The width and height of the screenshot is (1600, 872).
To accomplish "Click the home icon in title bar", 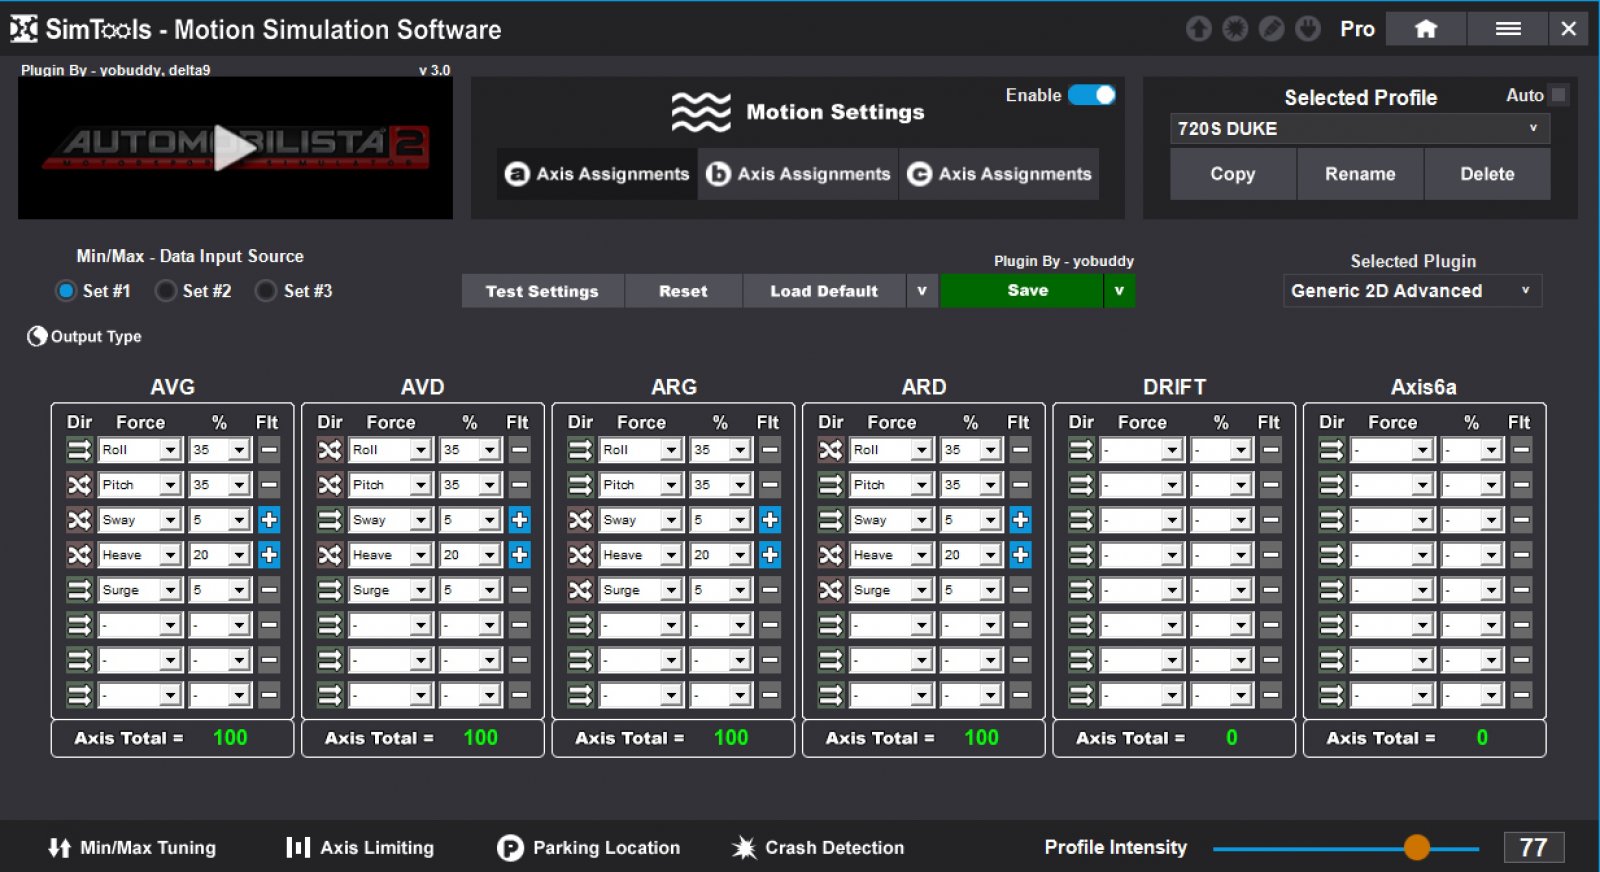I will (x=1426, y=29).
